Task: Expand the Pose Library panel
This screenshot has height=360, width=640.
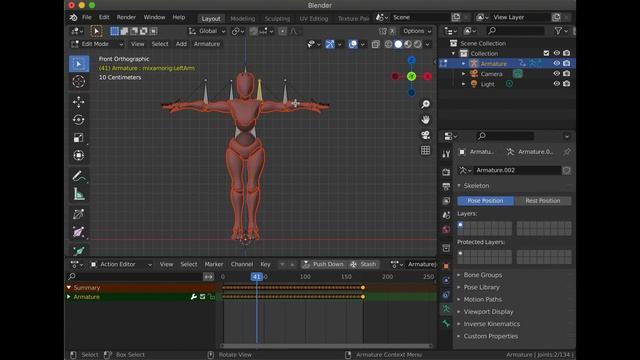Action: (x=482, y=287)
